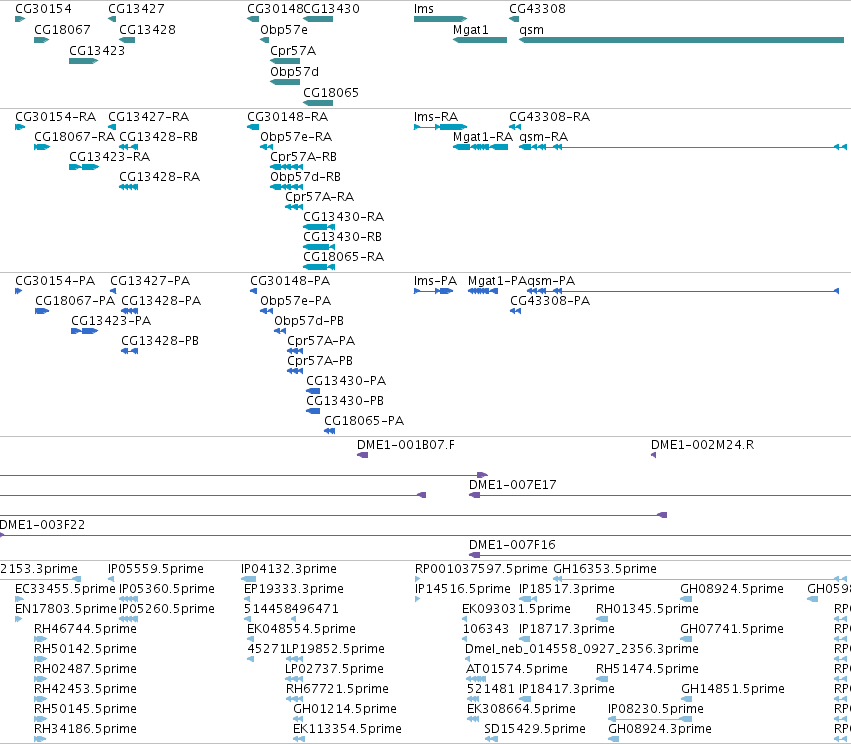This screenshot has width=851, height=744.
Task: Select the Obp57e-RA transcript label
Action: coord(296,137)
